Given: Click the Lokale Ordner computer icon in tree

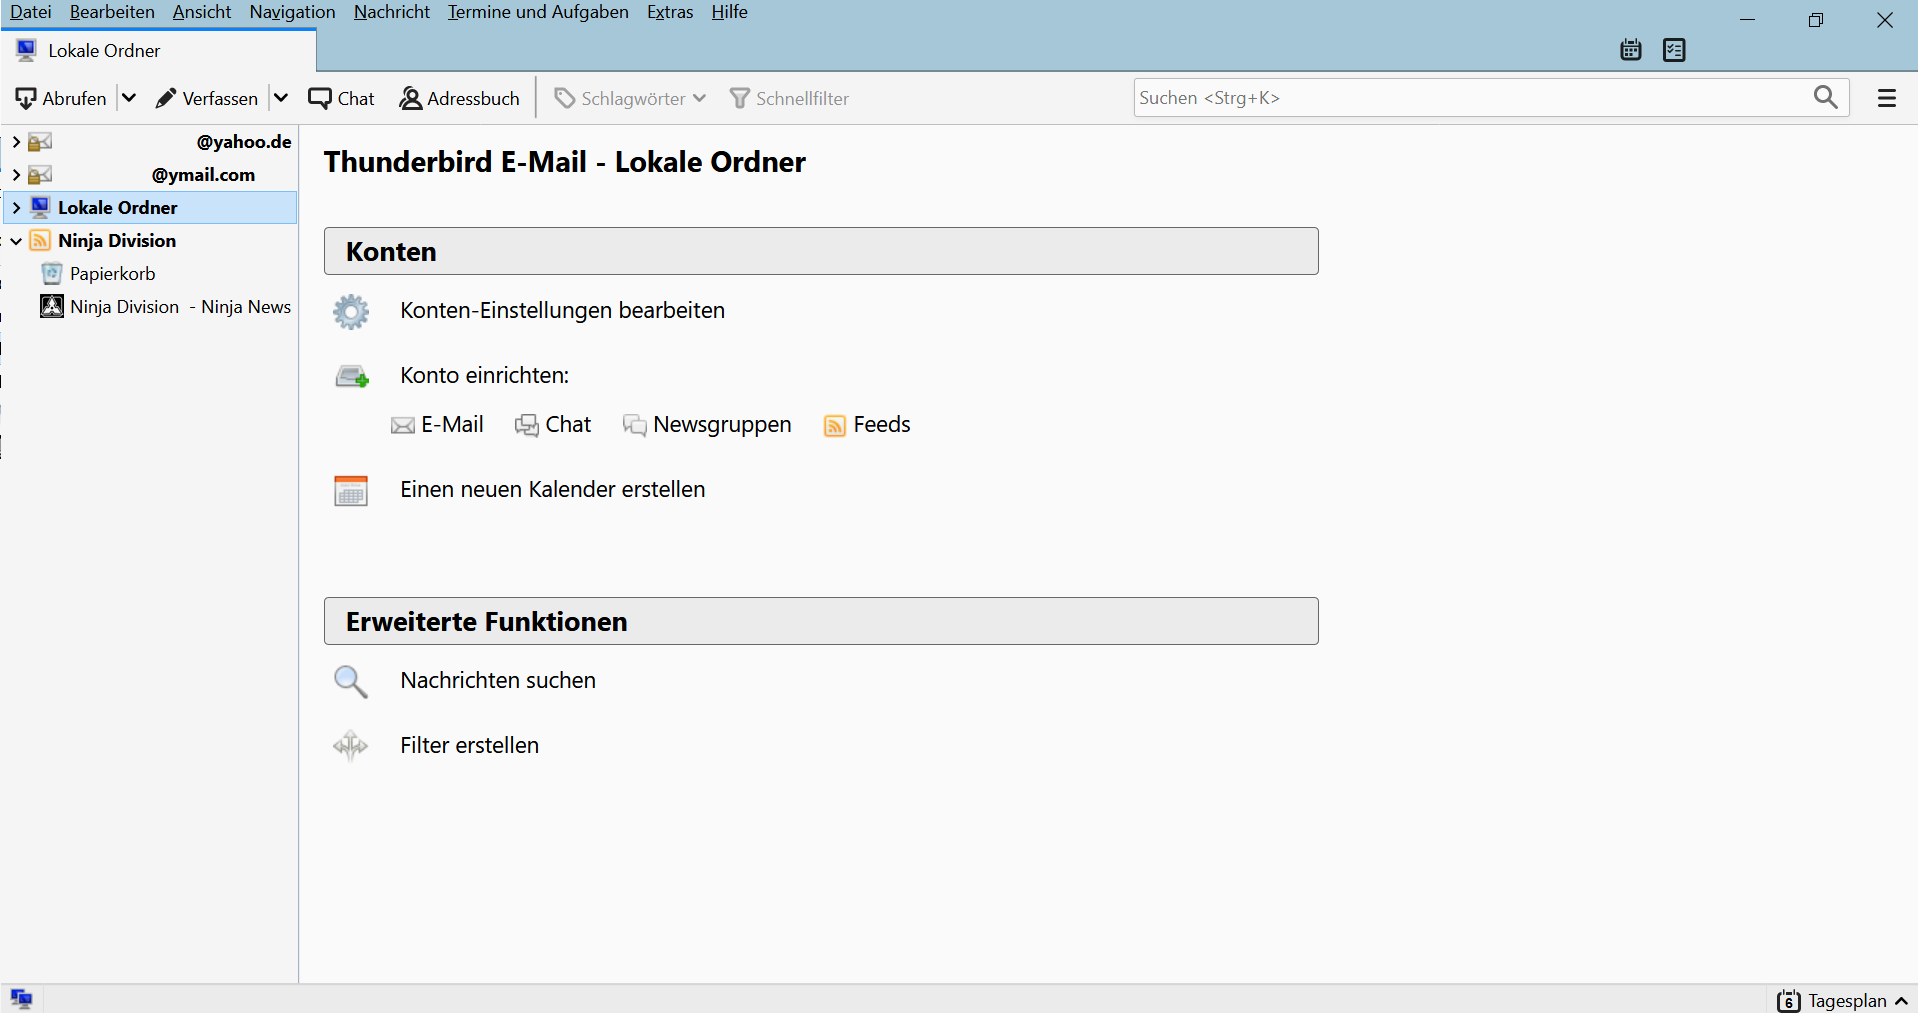Looking at the screenshot, I should click(40, 208).
